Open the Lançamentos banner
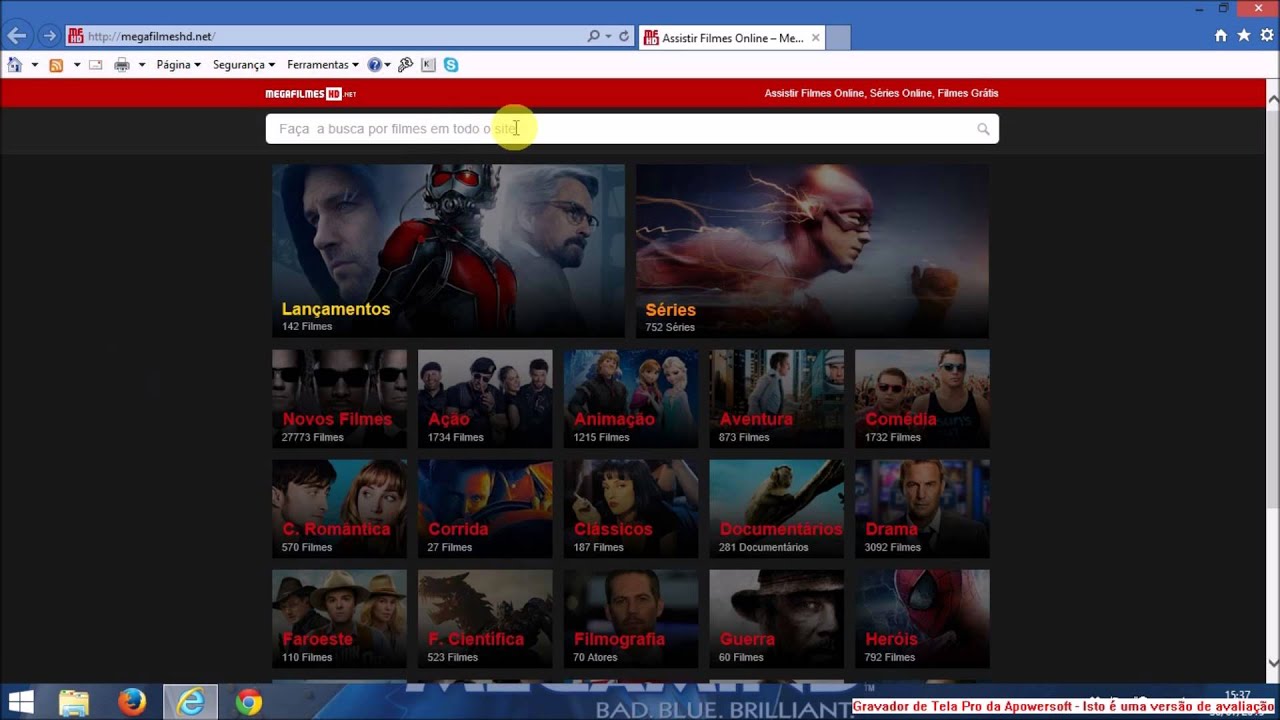 (x=448, y=251)
